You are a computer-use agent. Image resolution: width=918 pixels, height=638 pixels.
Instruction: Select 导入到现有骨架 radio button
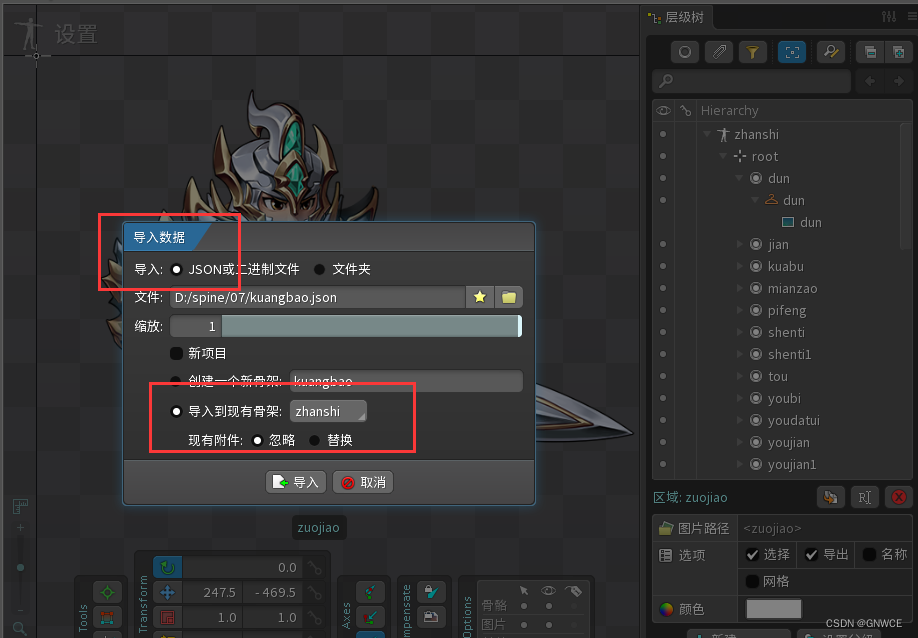tap(176, 411)
